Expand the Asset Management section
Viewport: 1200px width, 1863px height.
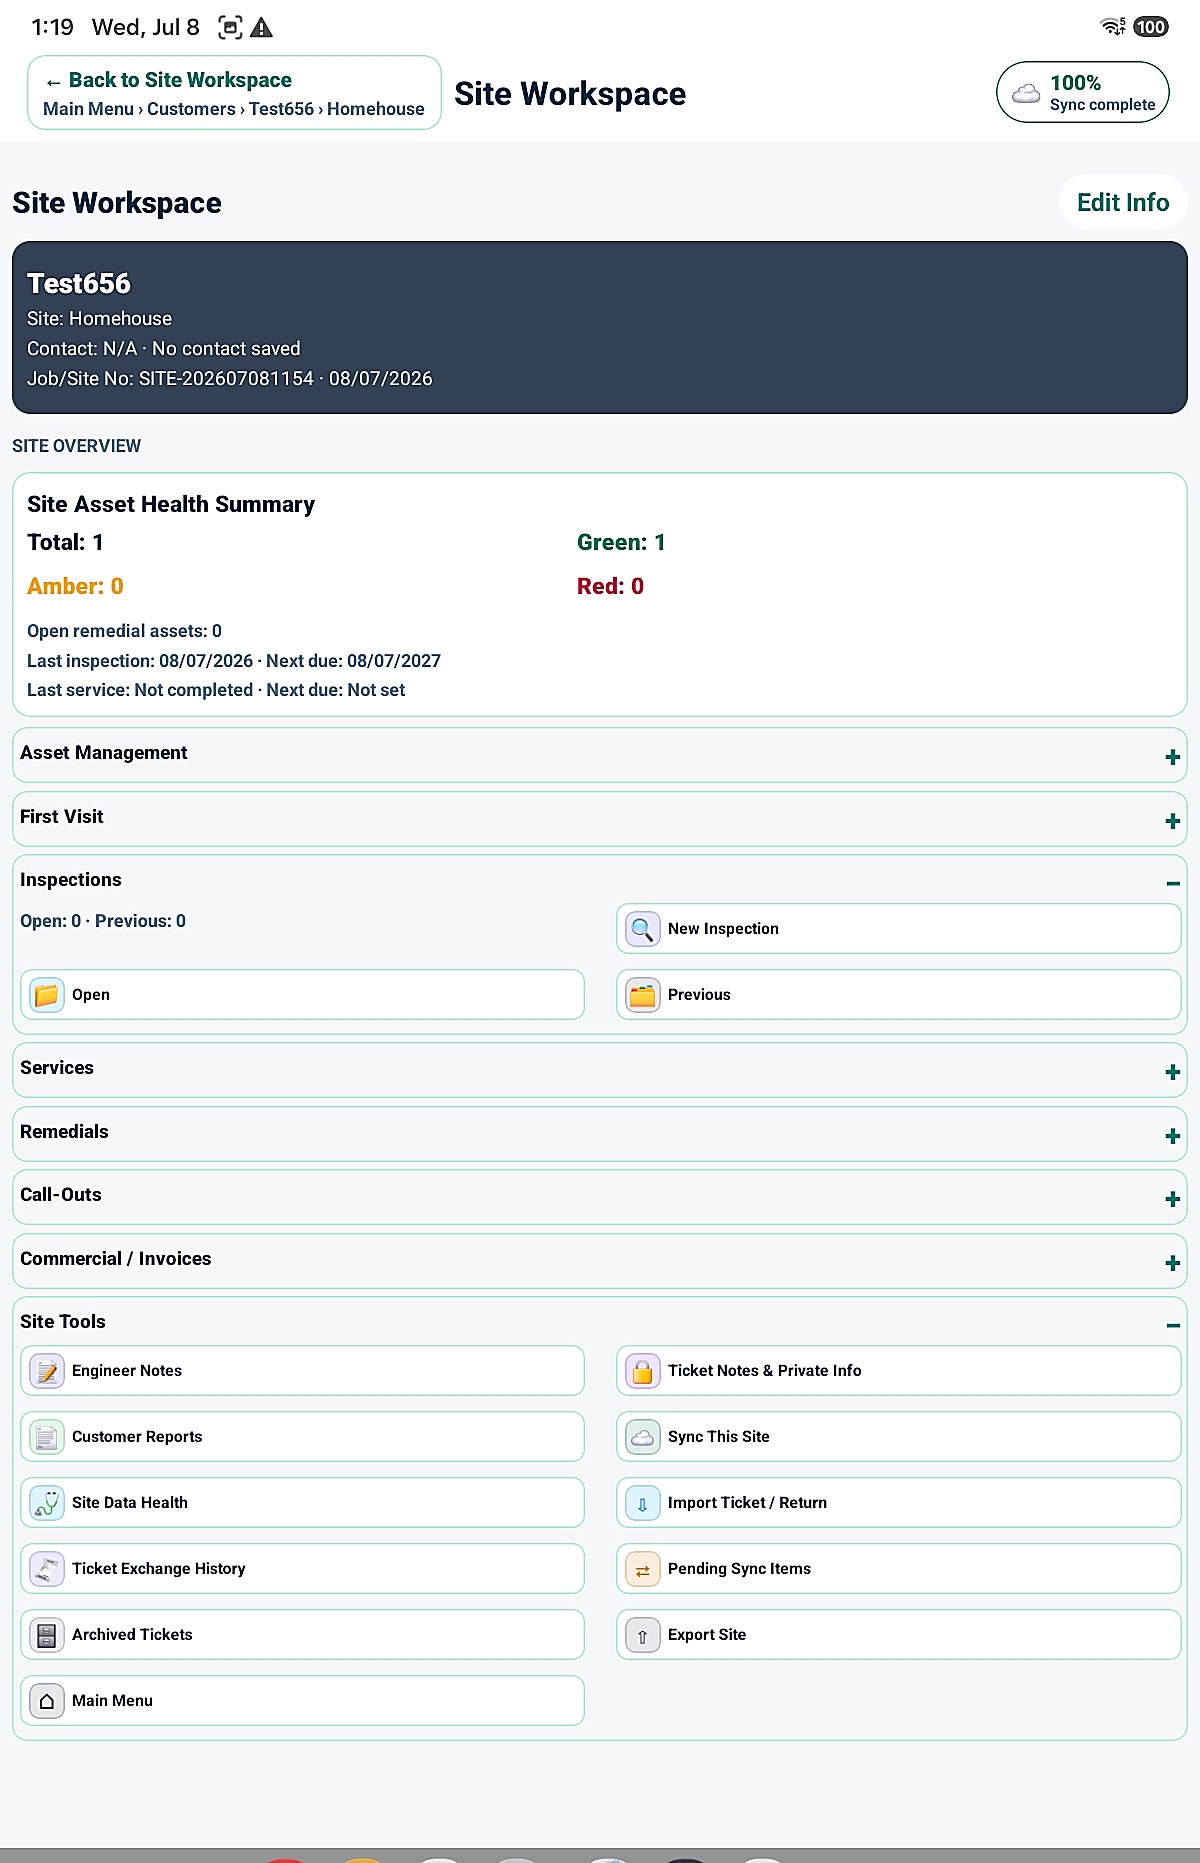[x=1172, y=757]
